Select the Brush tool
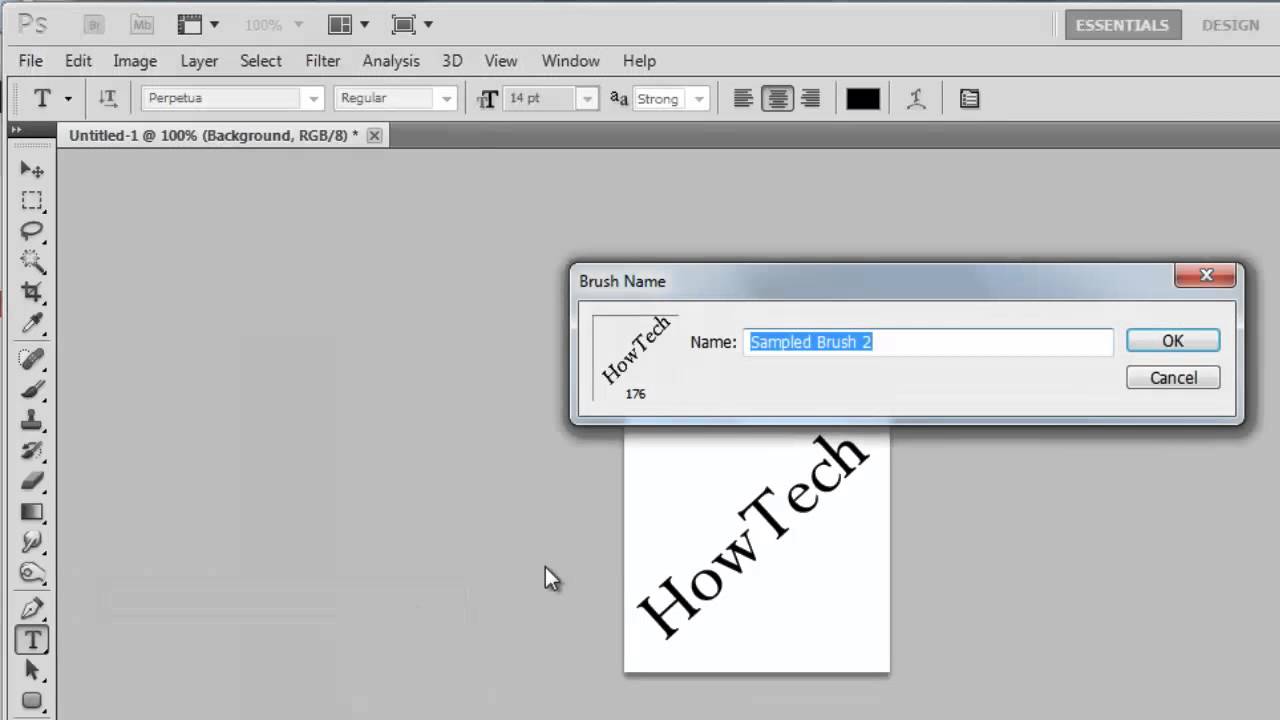Image resolution: width=1280 pixels, height=720 pixels. coord(32,389)
